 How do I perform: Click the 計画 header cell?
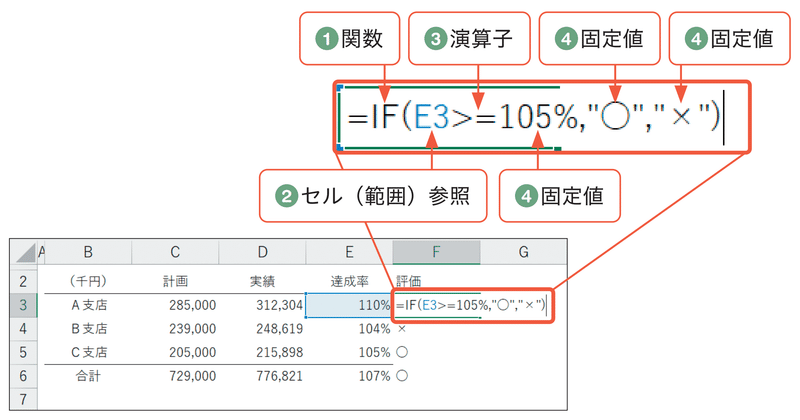coord(175,281)
